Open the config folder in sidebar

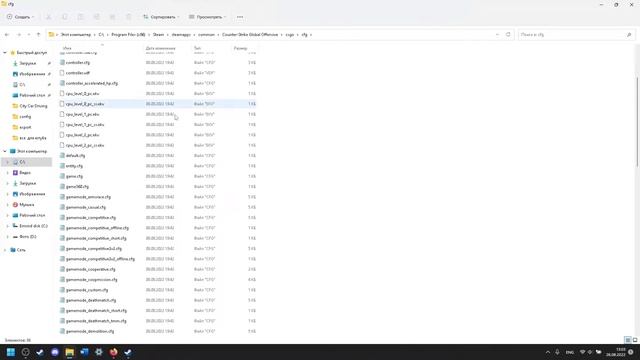pyautogui.click(x=25, y=116)
